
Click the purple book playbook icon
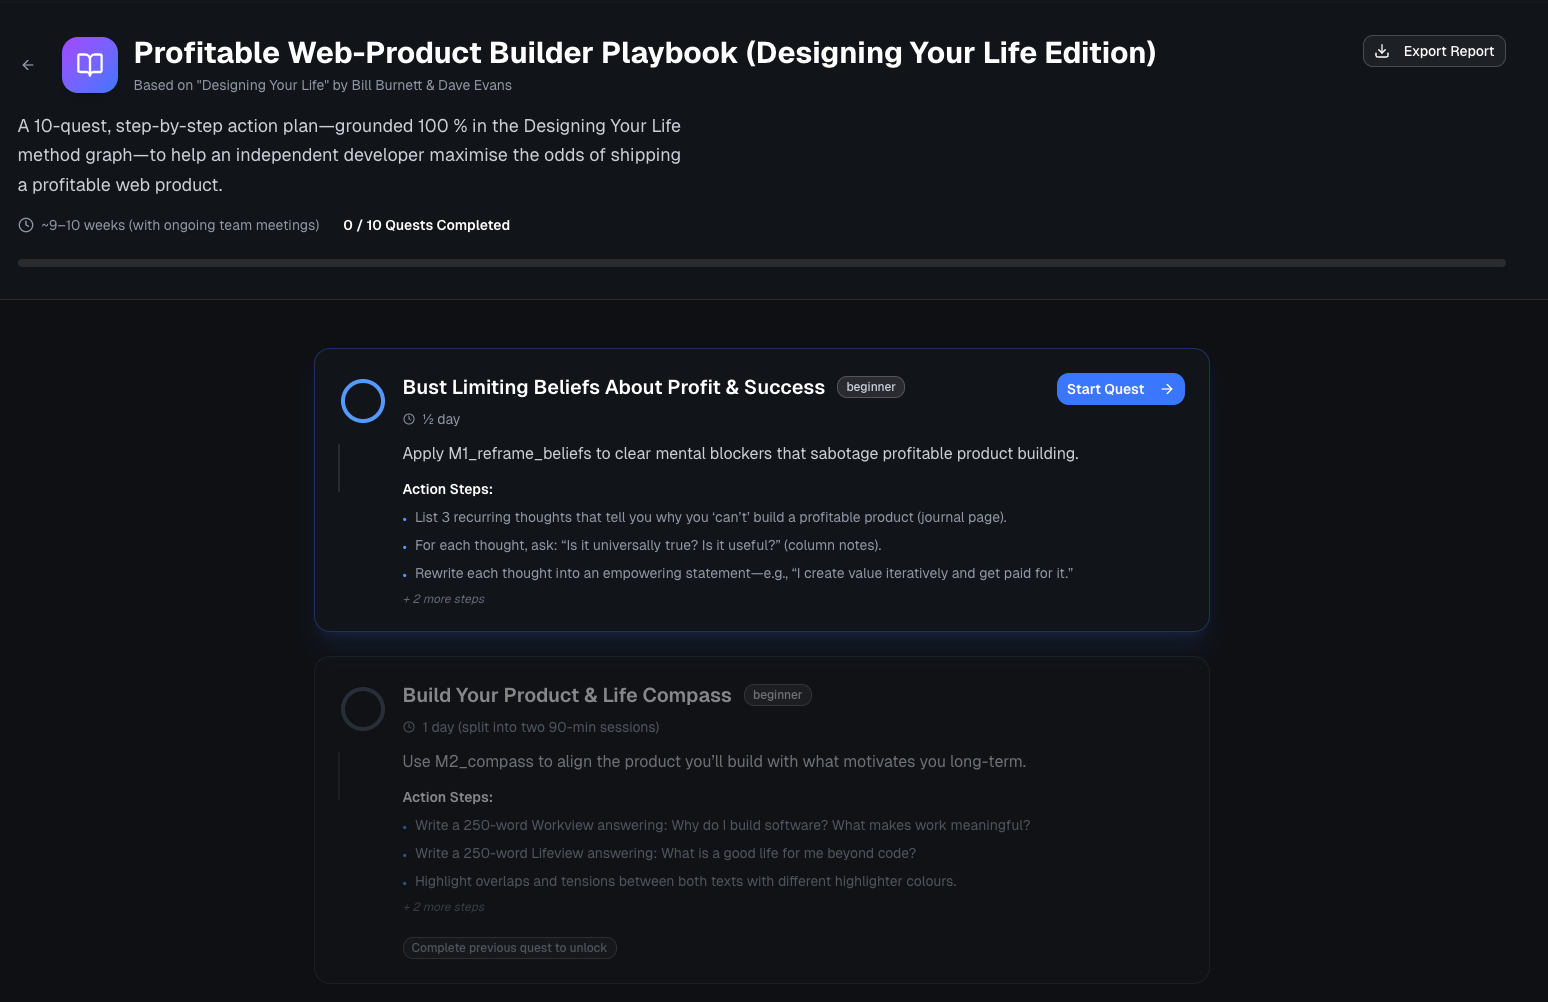pyautogui.click(x=89, y=64)
